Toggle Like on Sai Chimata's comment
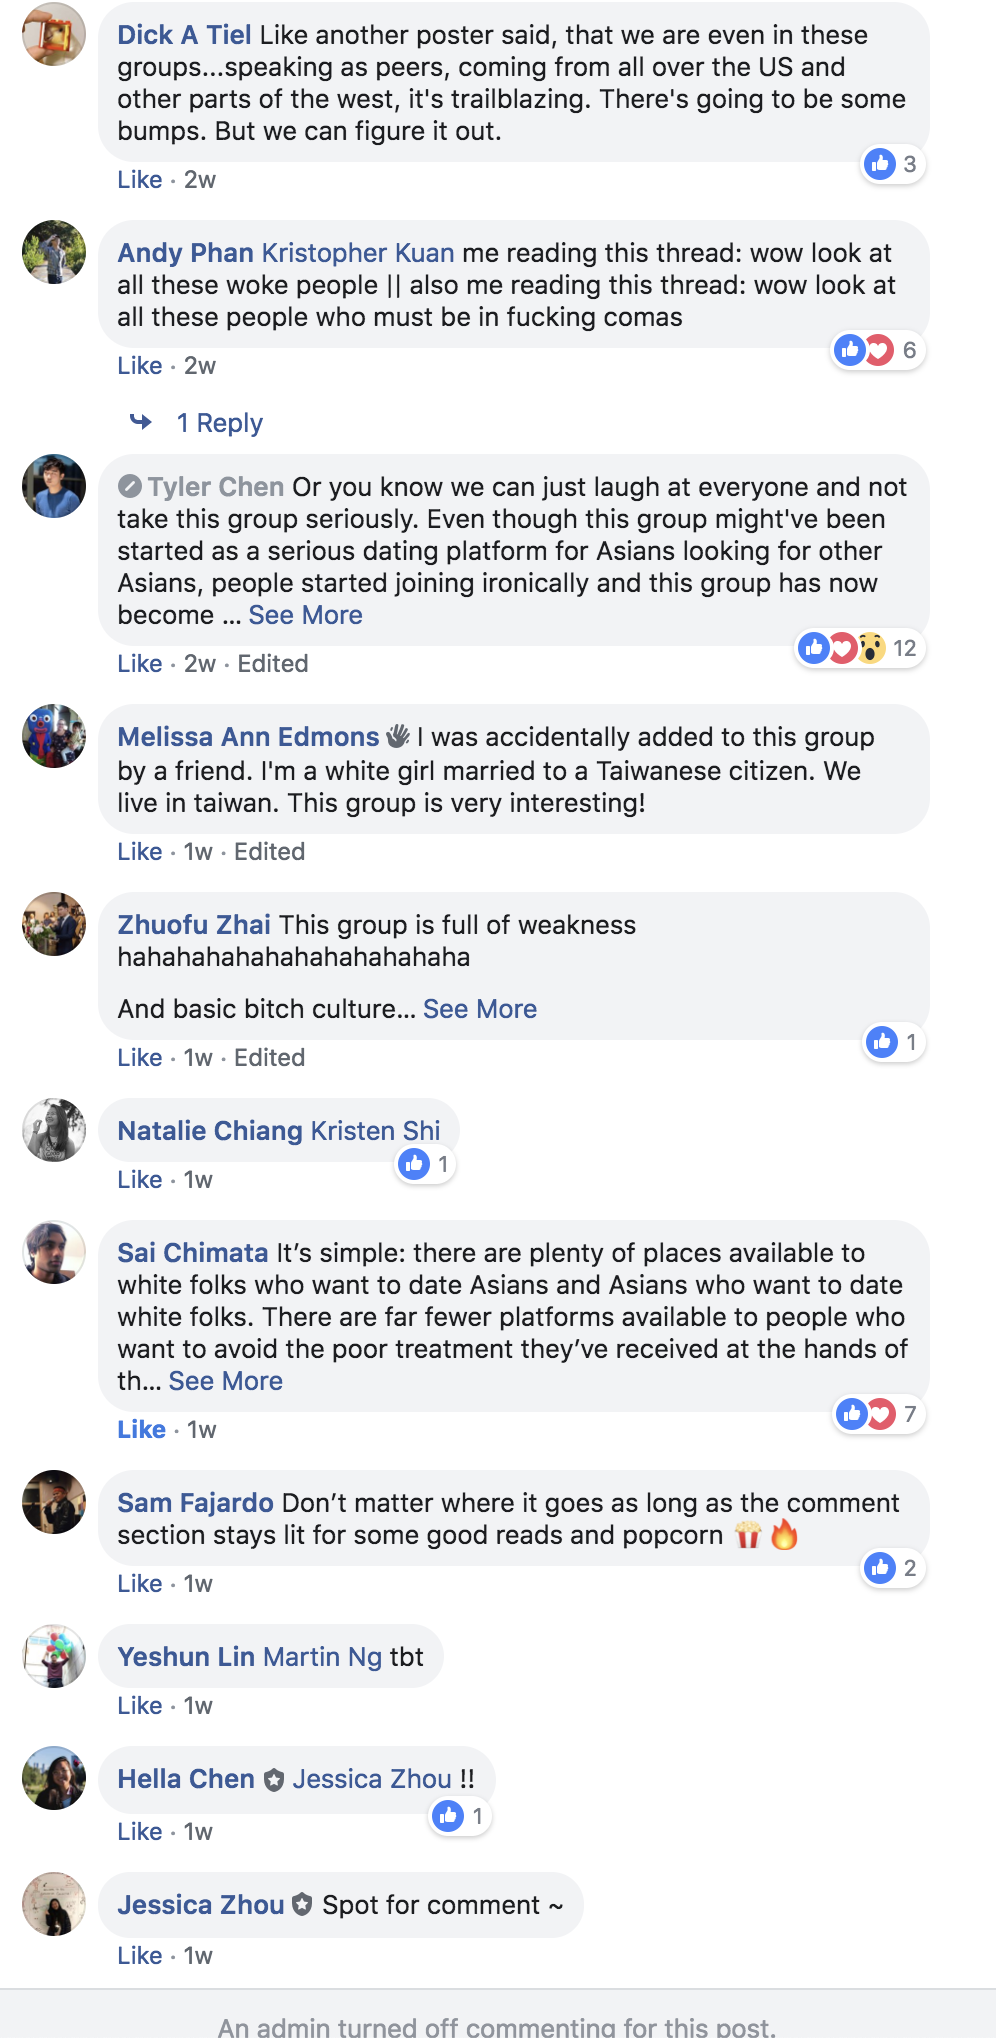 coord(142,1429)
